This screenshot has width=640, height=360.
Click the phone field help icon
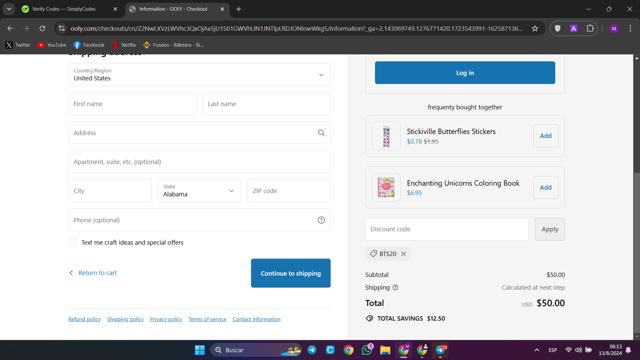coord(321,220)
